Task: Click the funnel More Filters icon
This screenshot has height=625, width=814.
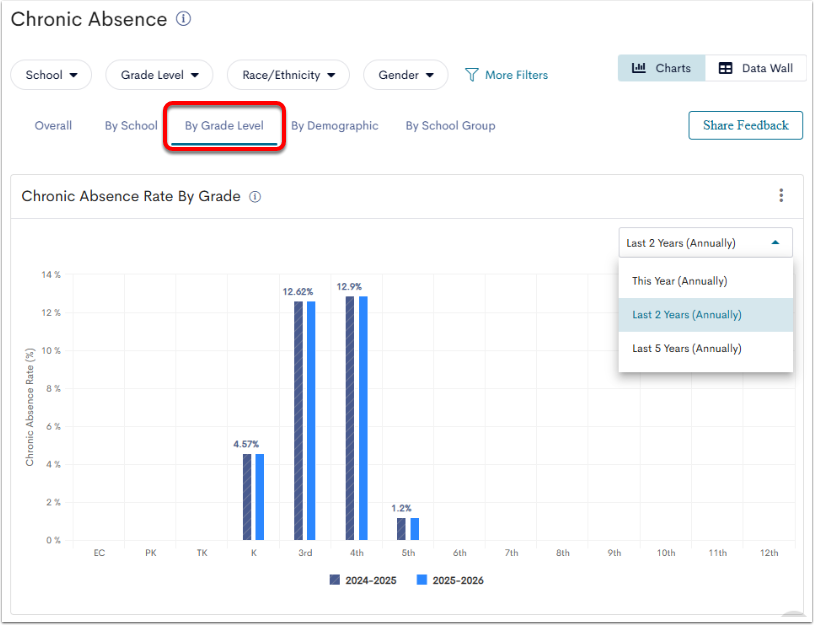Action: tap(471, 75)
